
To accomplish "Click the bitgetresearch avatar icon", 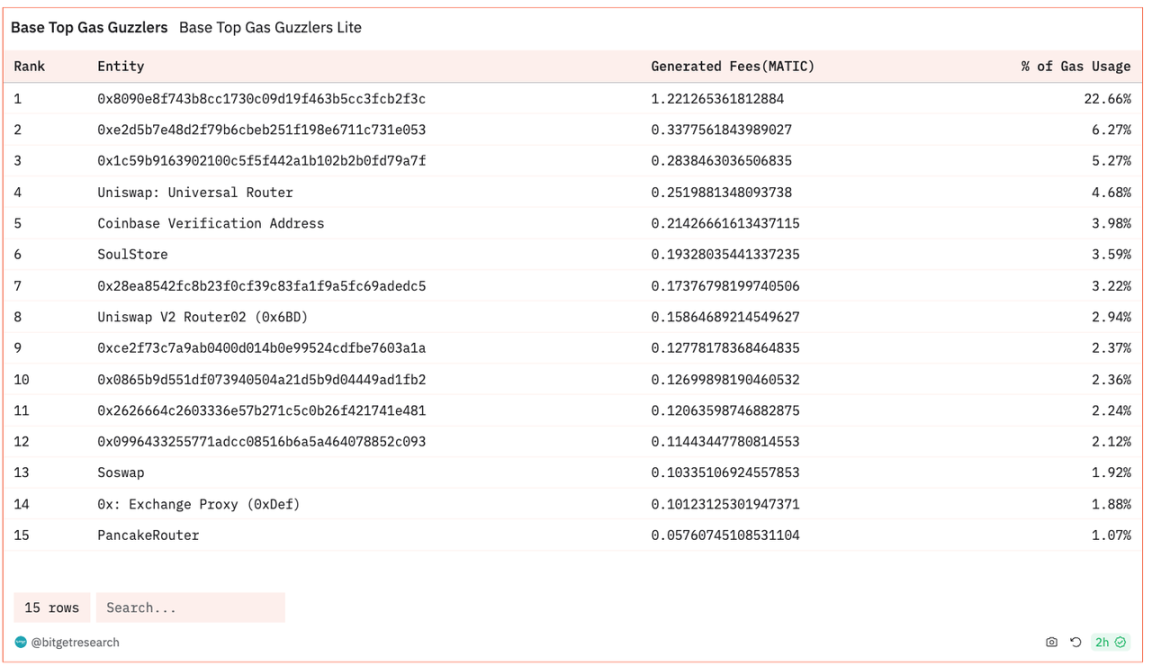I will [21, 642].
